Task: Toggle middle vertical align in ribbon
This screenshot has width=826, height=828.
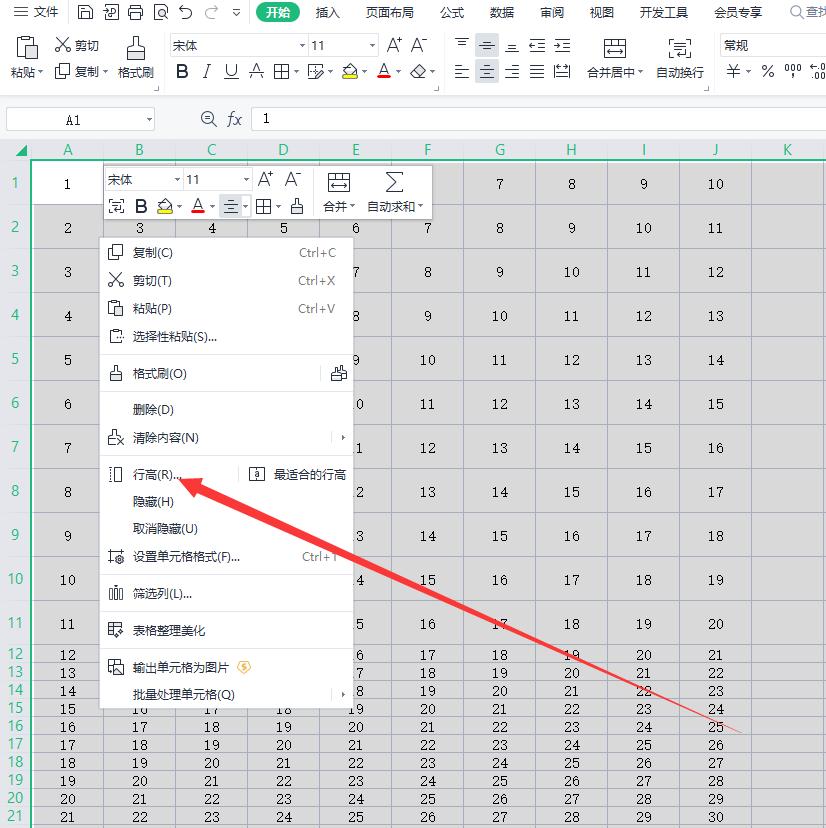Action: click(486, 45)
